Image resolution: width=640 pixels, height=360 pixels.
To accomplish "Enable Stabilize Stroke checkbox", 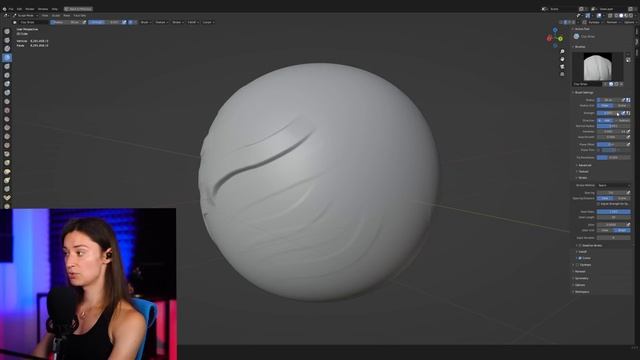I will (x=580, y=245).
